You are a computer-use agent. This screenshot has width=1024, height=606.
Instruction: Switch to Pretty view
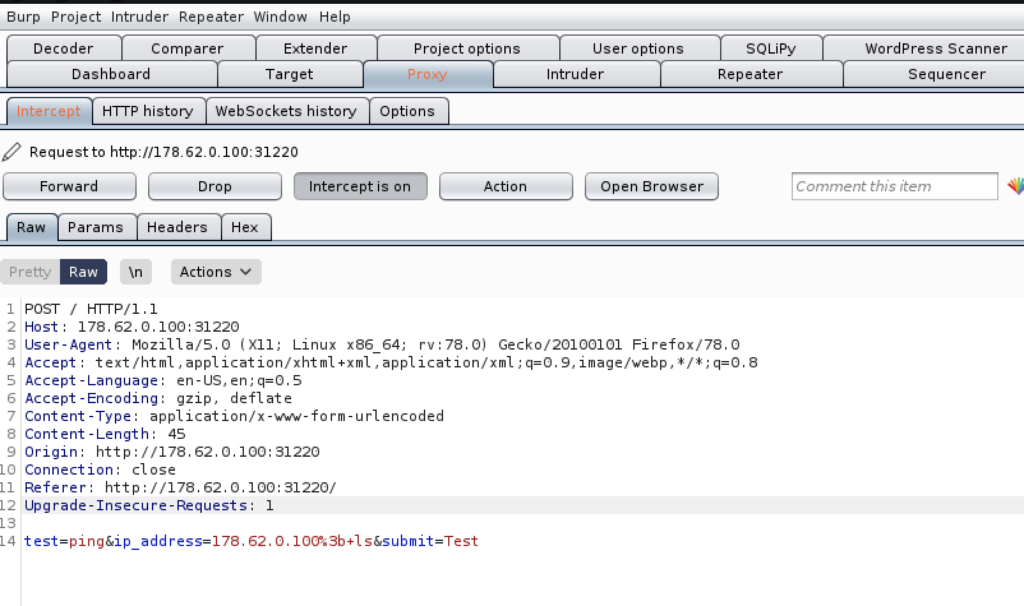[x=30, y=272]
